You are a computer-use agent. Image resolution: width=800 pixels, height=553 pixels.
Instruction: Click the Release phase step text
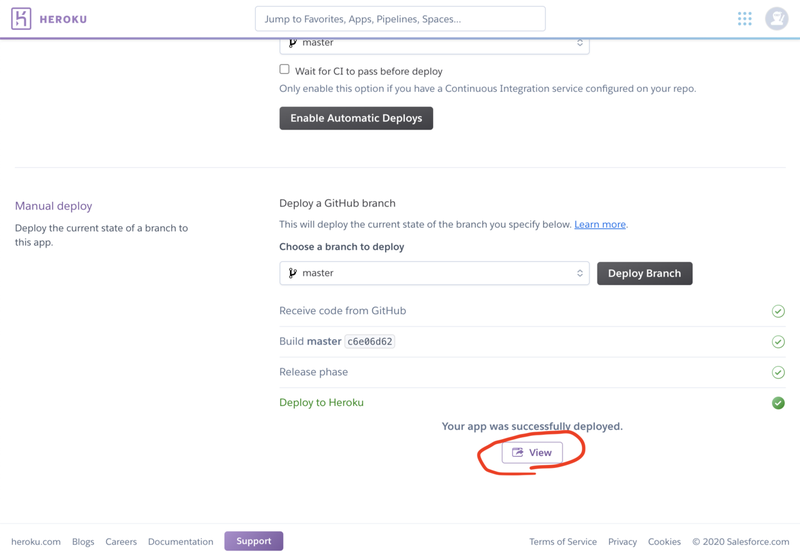313,372
